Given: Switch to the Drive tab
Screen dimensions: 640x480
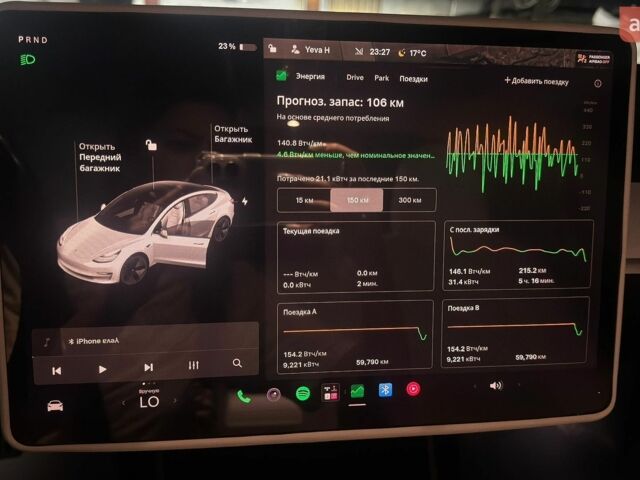Looking at the screenshot, I should [x=355, y=77].
